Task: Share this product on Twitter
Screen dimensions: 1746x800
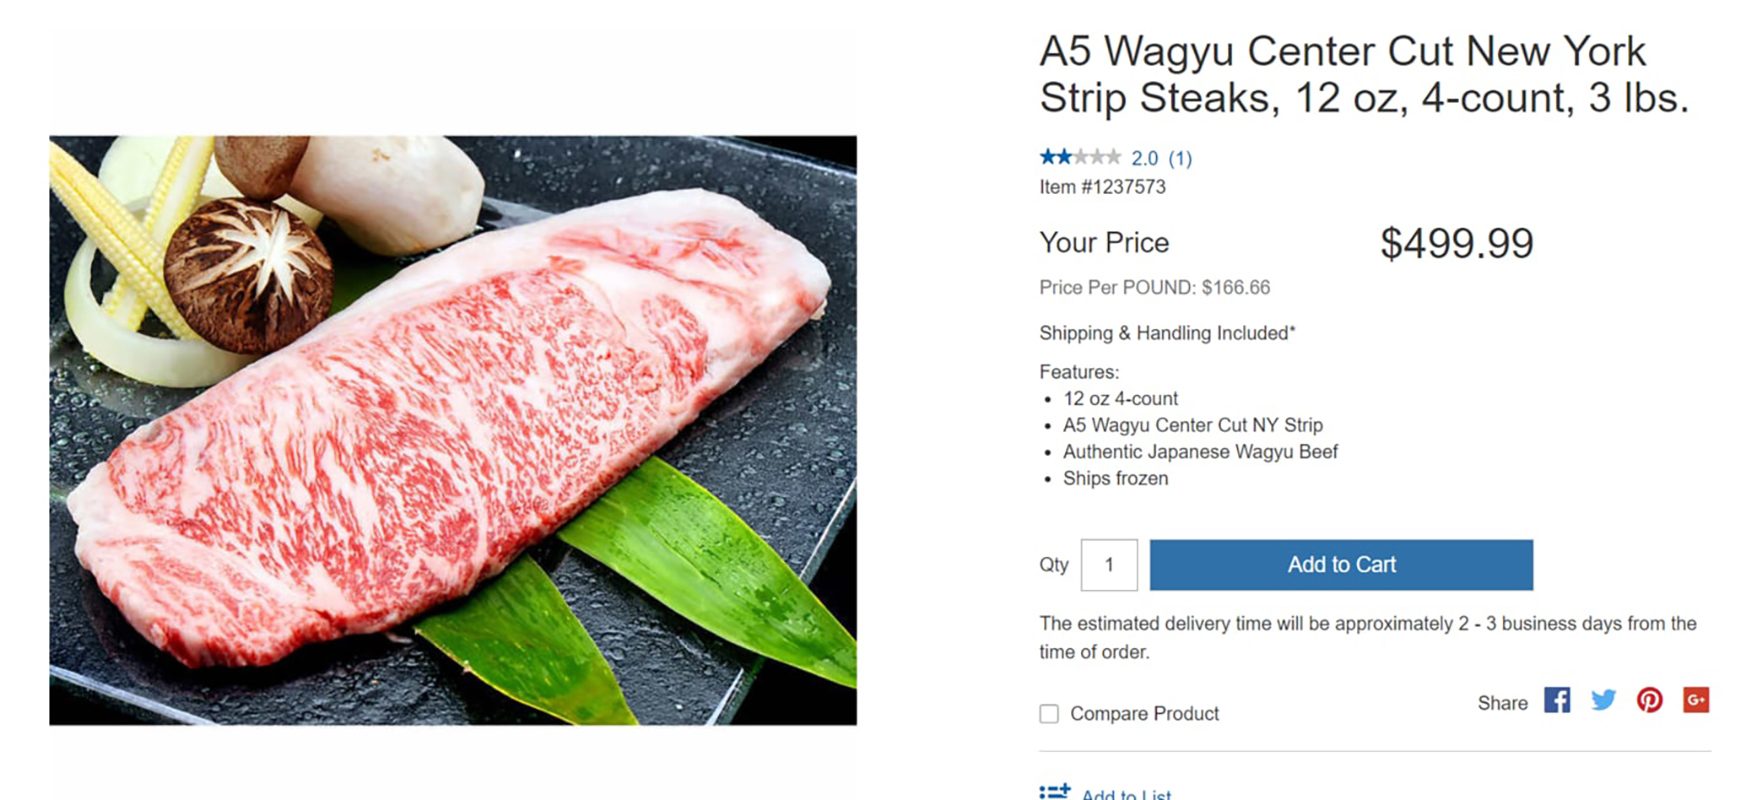Action: tap(1604, 701)
